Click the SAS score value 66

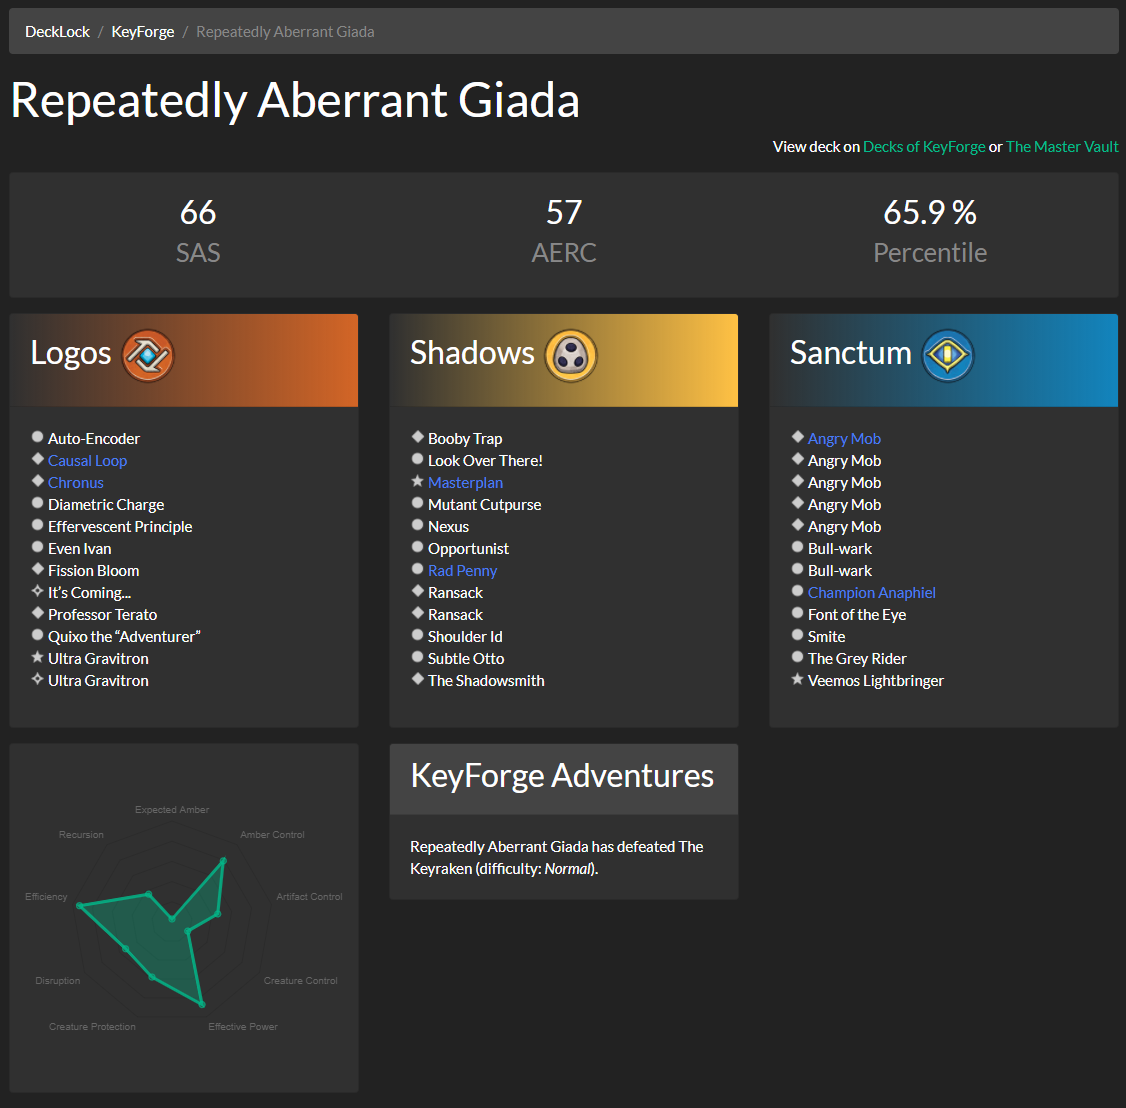tap(198, 213)
